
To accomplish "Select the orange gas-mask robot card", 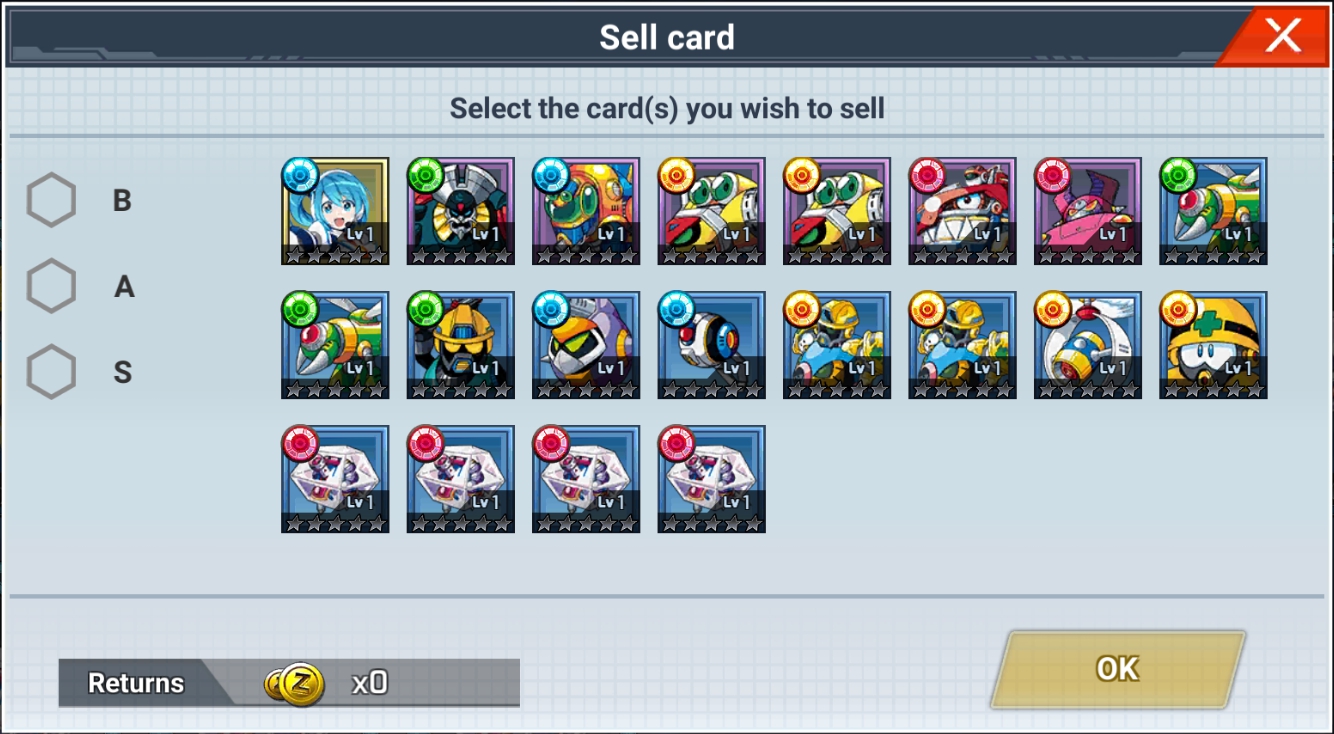I will tap(586, 211).
